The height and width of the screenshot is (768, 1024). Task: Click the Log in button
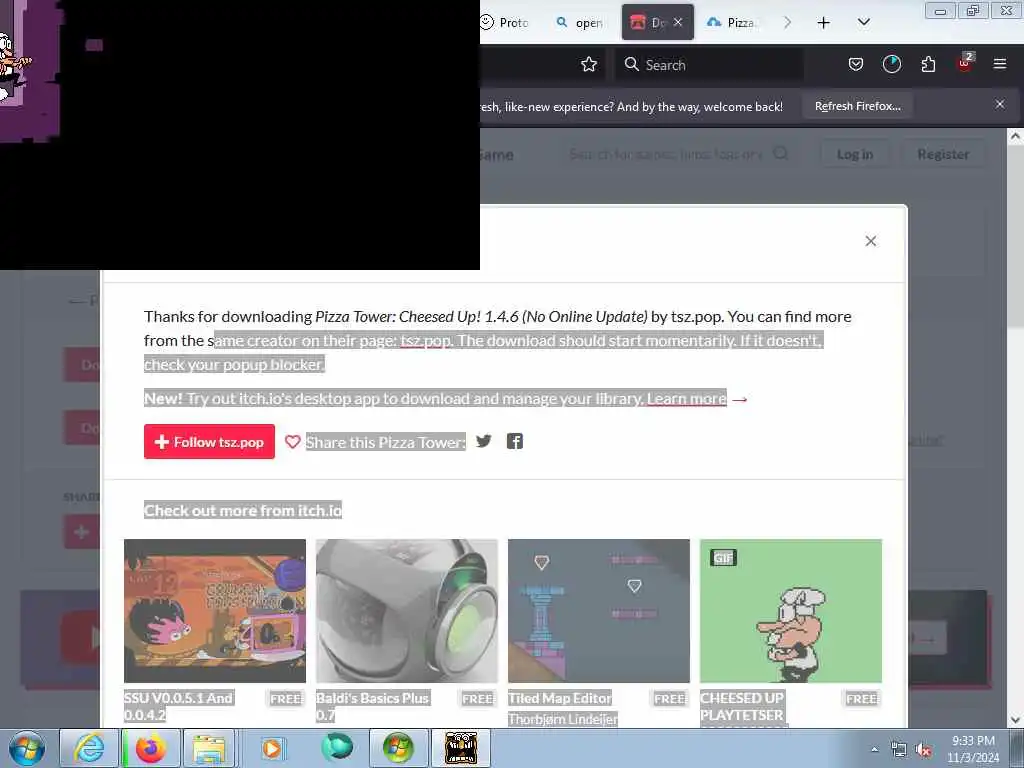pos(855,154)
